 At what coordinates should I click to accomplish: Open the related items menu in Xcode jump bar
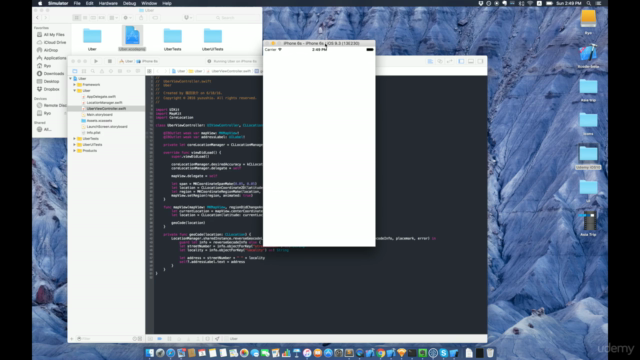point(149,71)
